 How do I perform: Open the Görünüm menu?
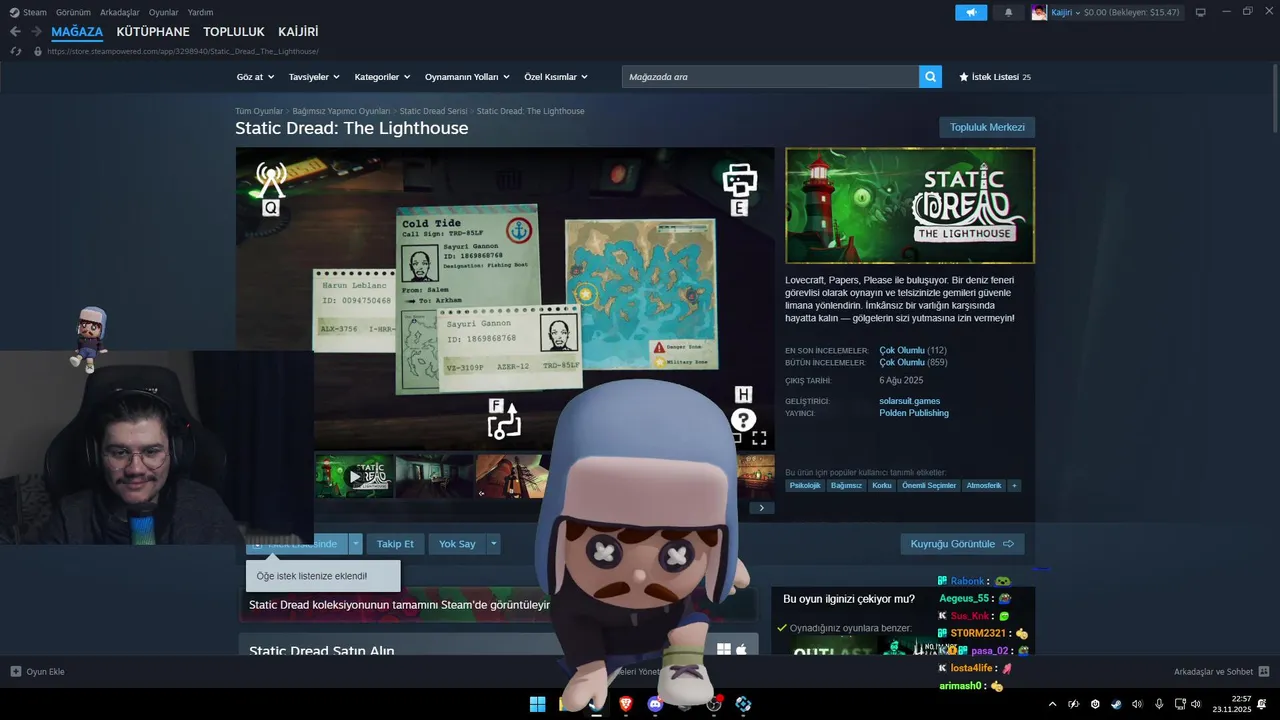tap(73, 12)
